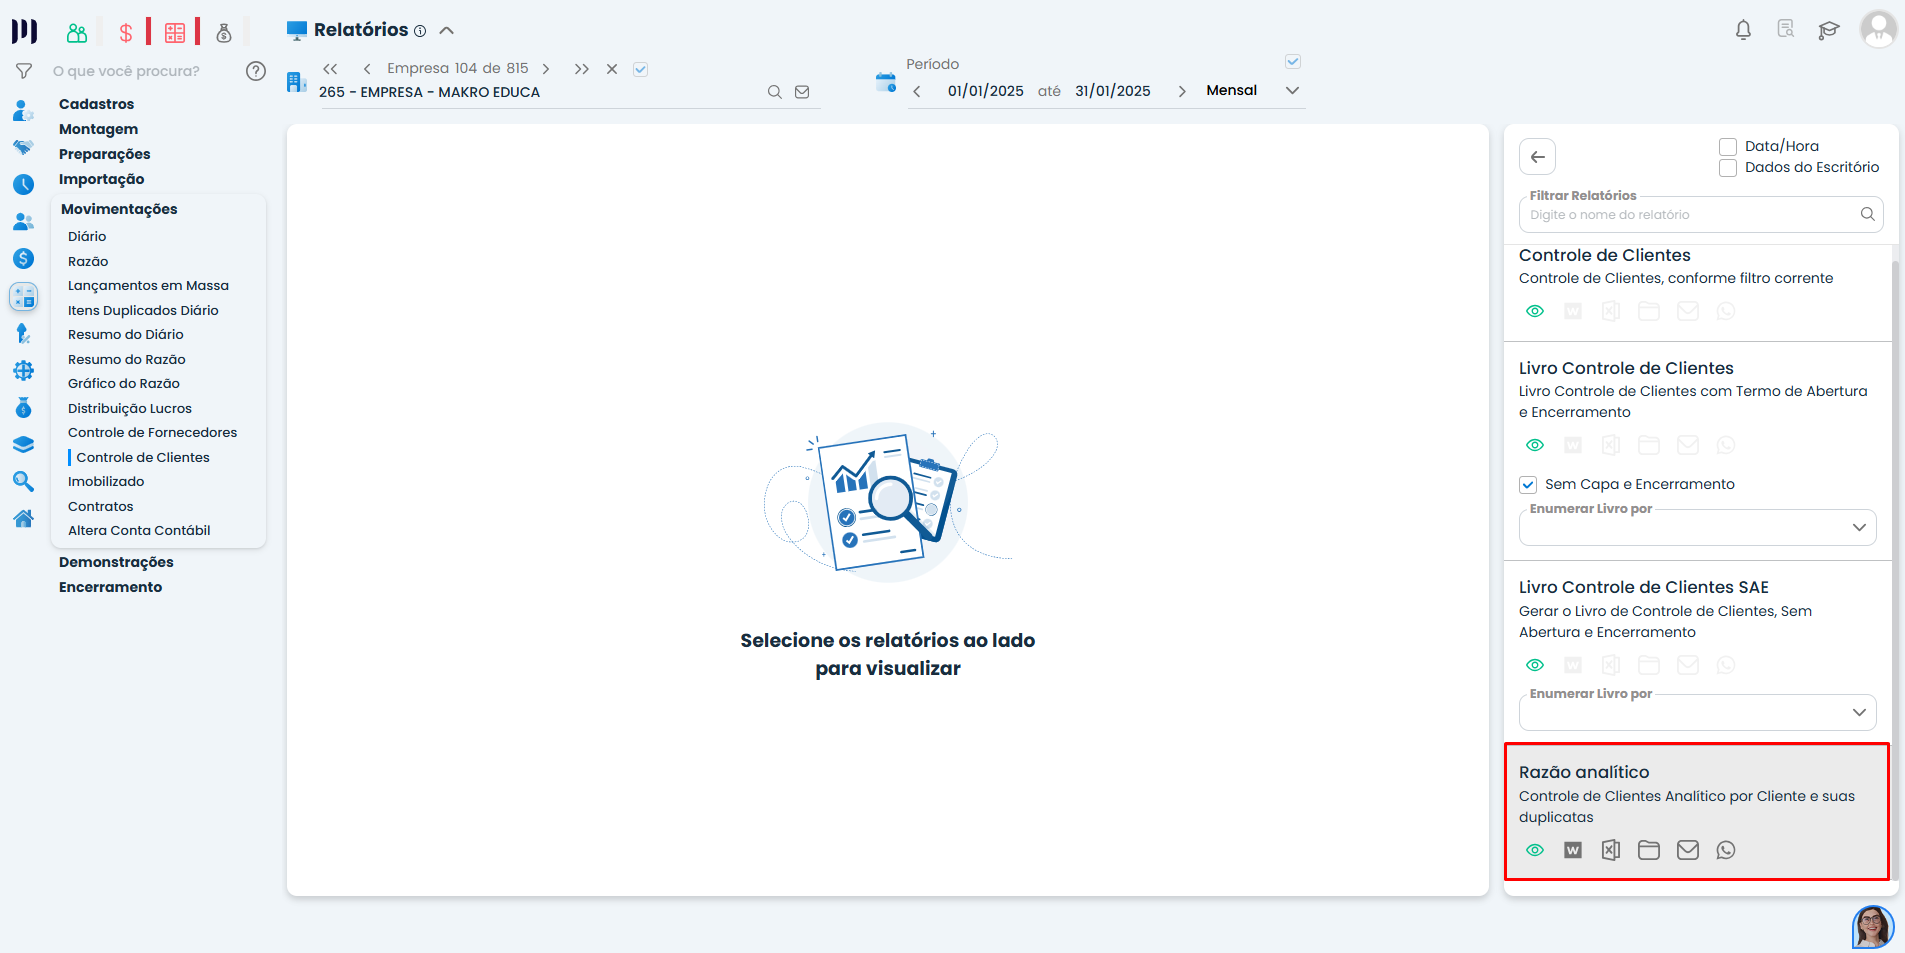Go to last company with double-right arrows
This screenshot has height=953, width=1905.
(x=581, y=69)
